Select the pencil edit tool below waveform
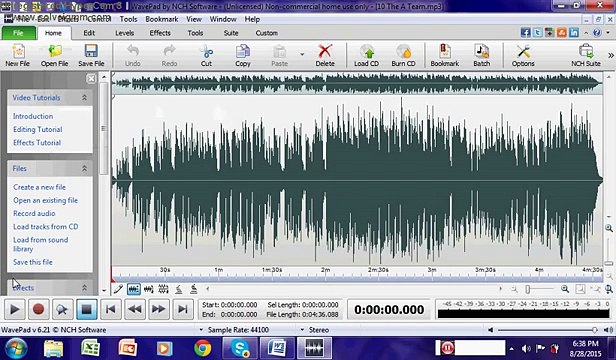The height and width of the screenshot is (360, 616). click(x=118, y=289)
